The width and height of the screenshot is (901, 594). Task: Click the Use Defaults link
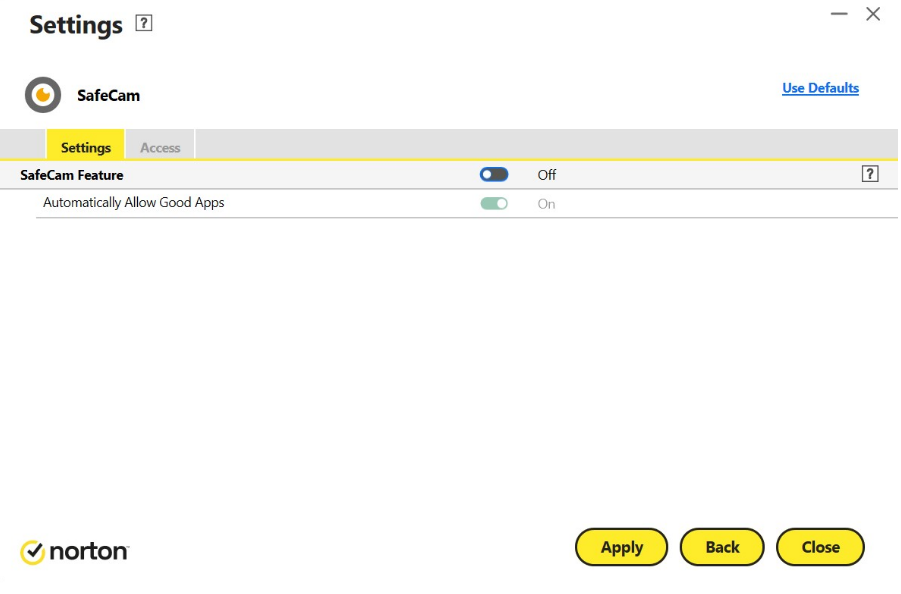821,88
